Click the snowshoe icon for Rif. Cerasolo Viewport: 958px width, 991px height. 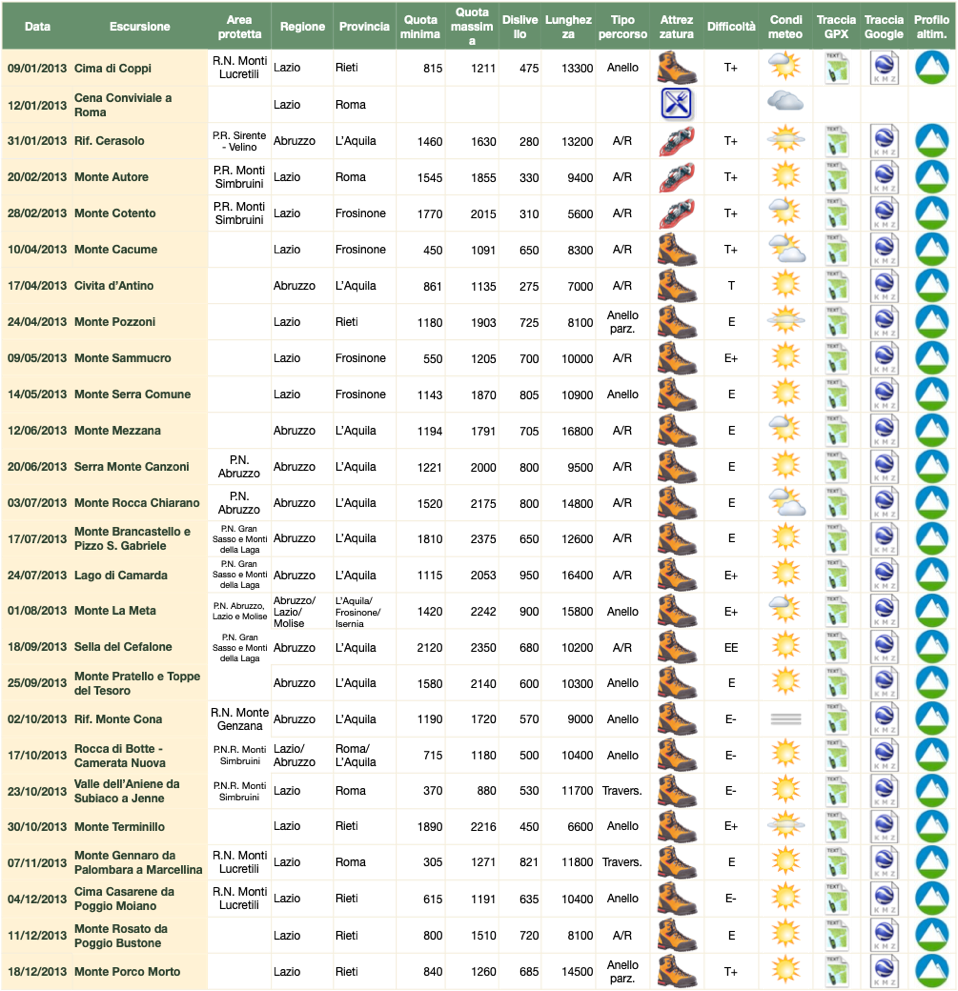point(676,141)
